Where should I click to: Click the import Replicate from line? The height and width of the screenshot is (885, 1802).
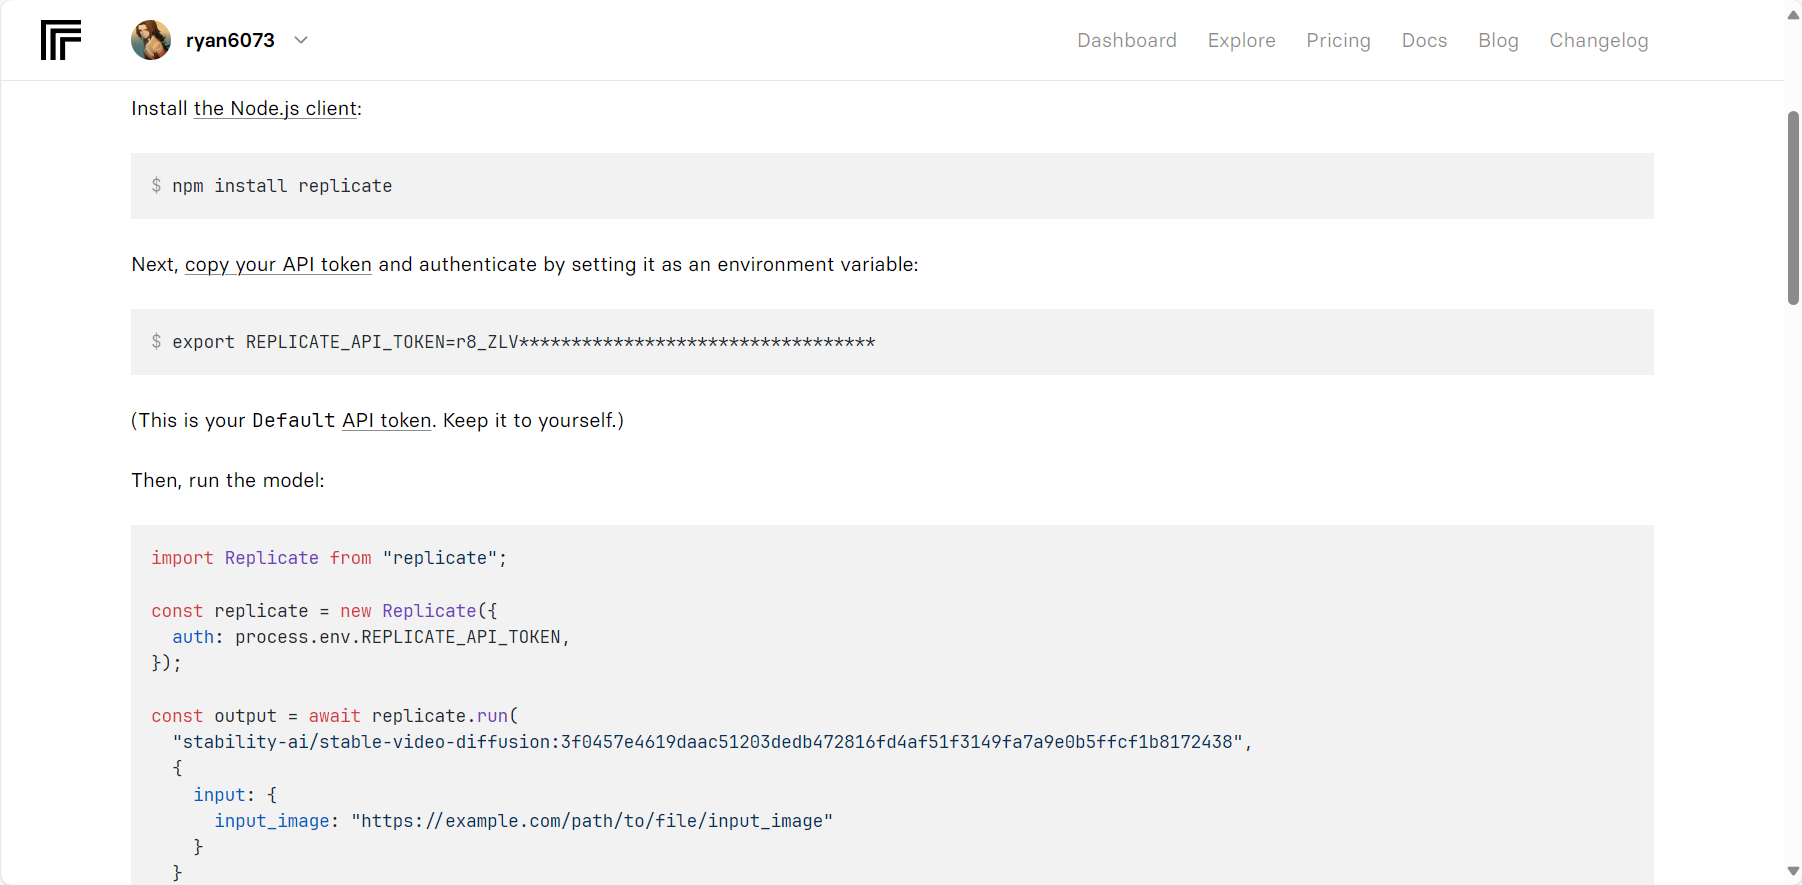329,558
